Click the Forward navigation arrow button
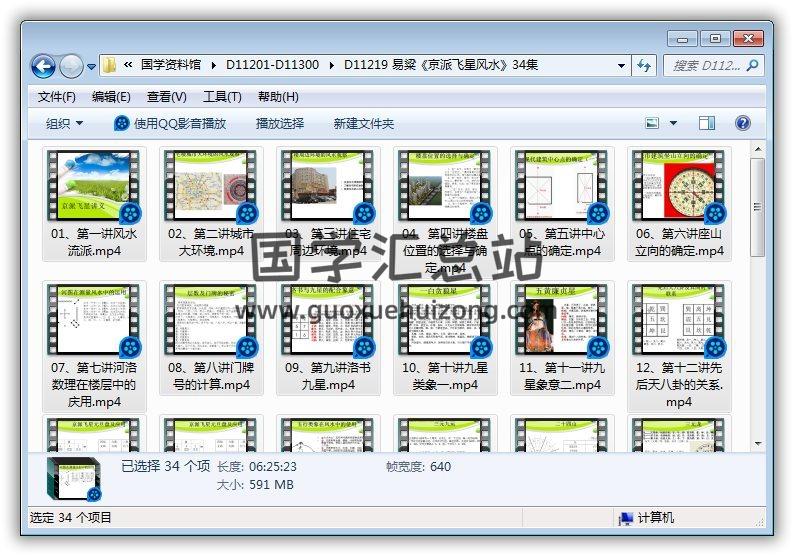The width and height of the screenshot is (794, 556). (x=71, y=66)
